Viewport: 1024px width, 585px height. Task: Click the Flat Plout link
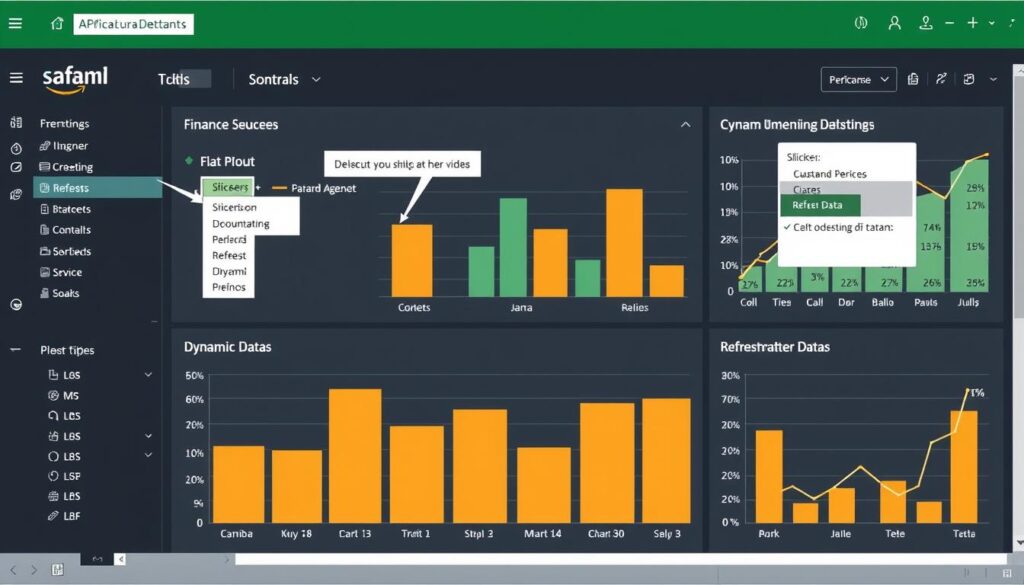[x=227, y=161]
